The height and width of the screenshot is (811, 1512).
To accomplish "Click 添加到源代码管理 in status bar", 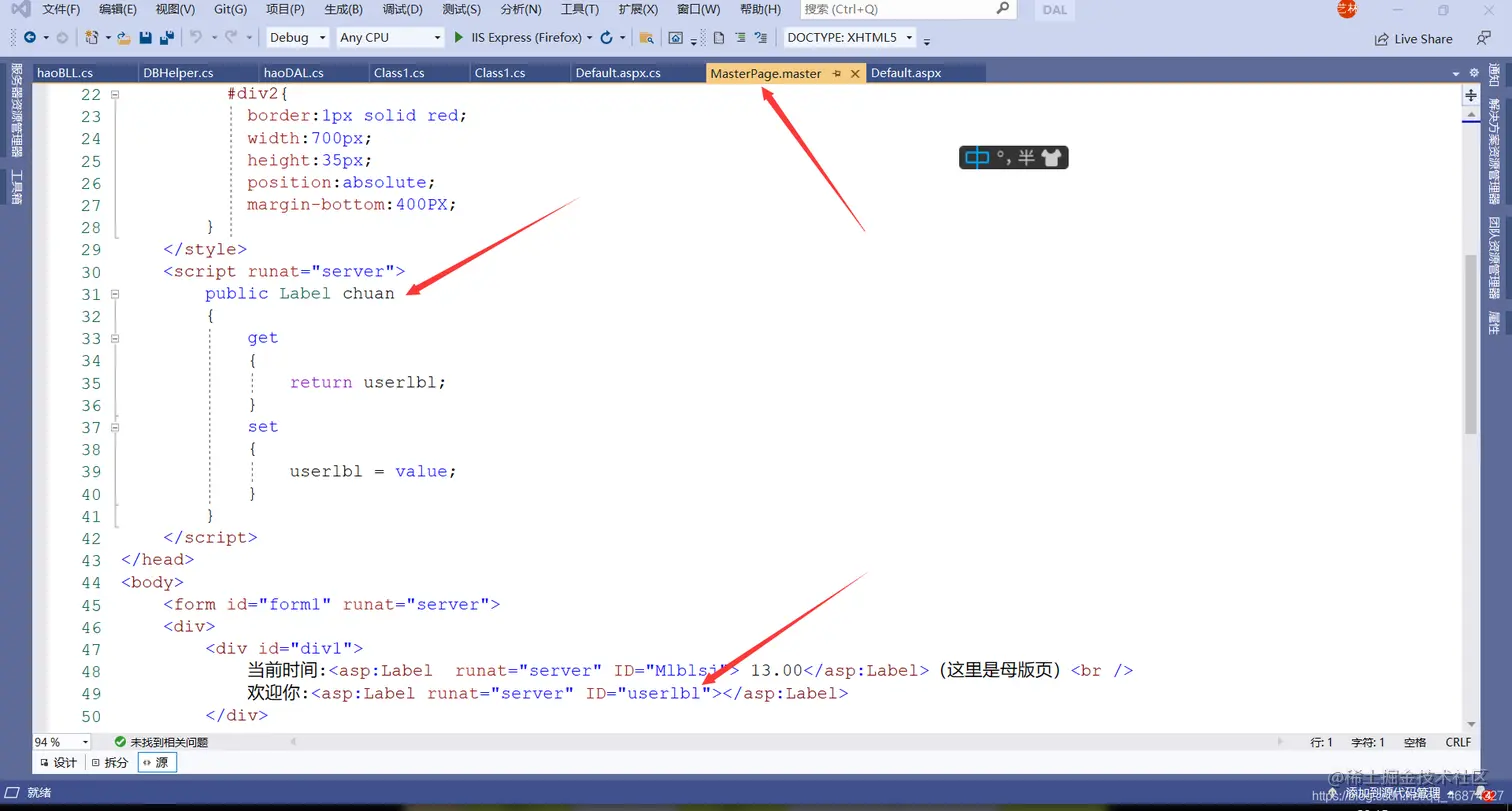I will [1390, 793].
